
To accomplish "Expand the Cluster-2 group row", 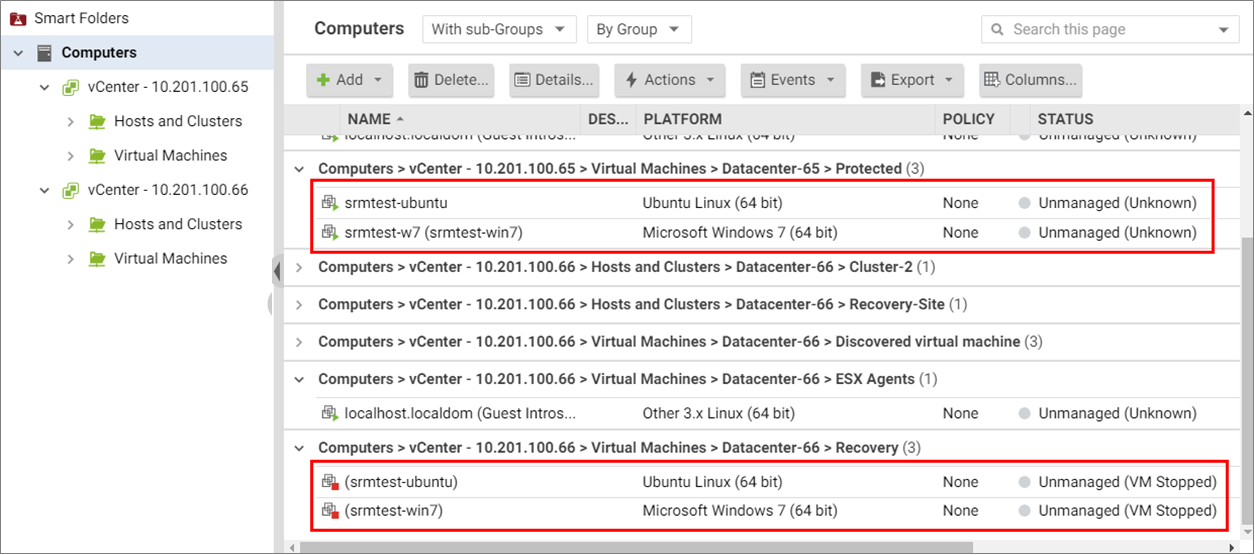I will 300,268.
